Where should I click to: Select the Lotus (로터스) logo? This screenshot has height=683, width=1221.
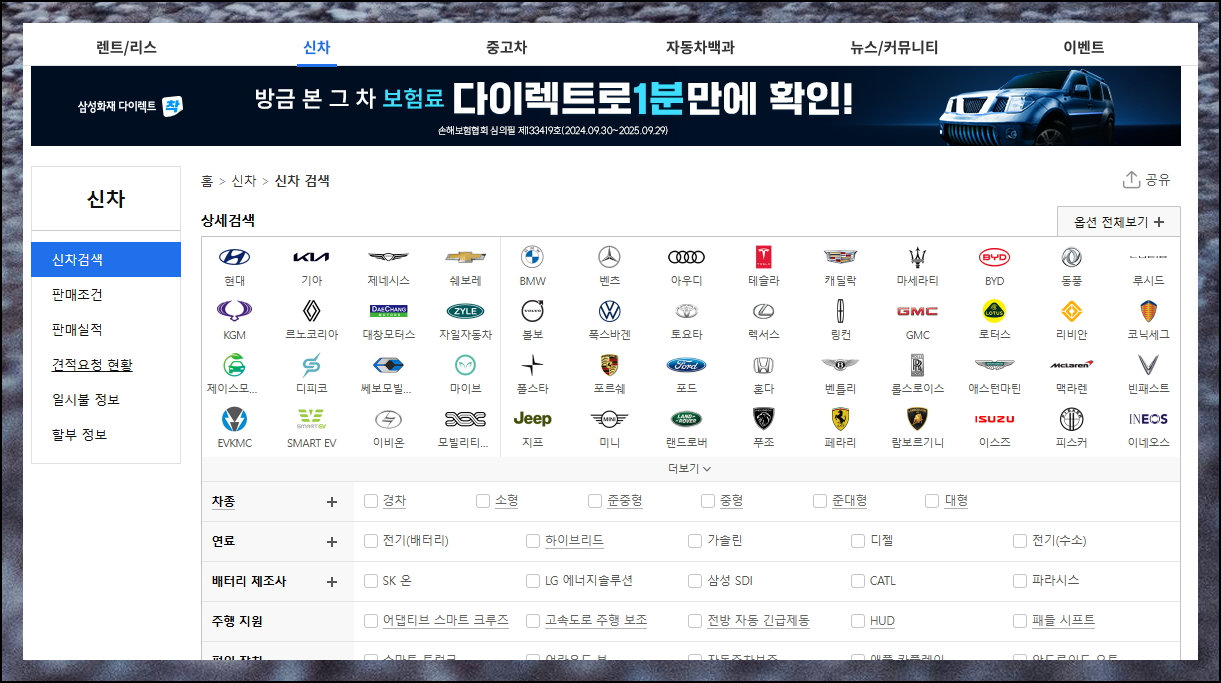click(994, 311)
